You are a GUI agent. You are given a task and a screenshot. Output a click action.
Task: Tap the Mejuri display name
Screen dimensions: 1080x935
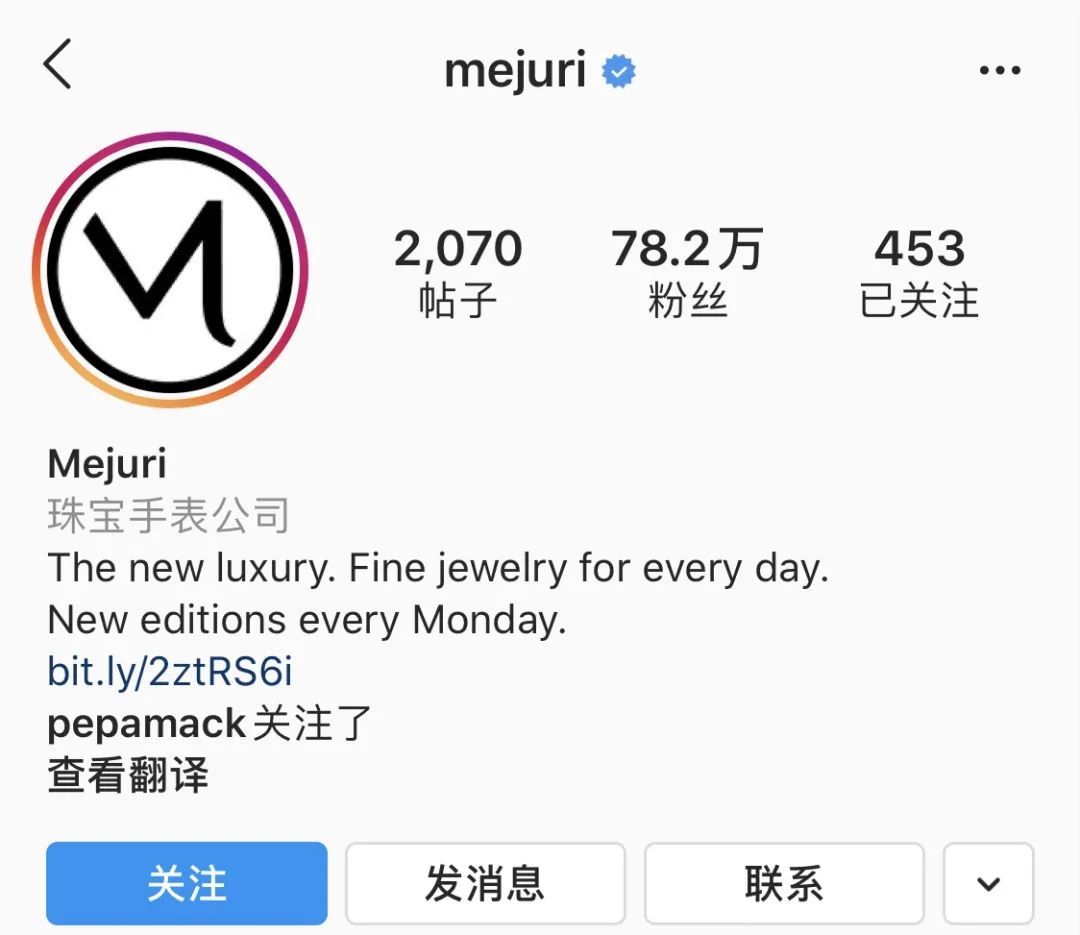(x=107, y=463)
